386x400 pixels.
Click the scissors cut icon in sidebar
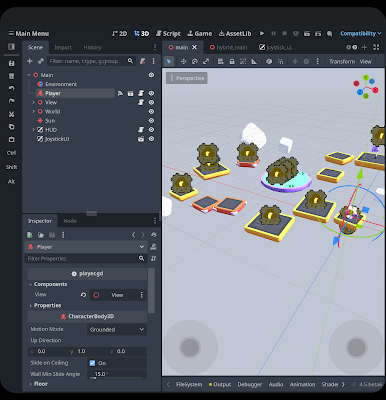11,114
